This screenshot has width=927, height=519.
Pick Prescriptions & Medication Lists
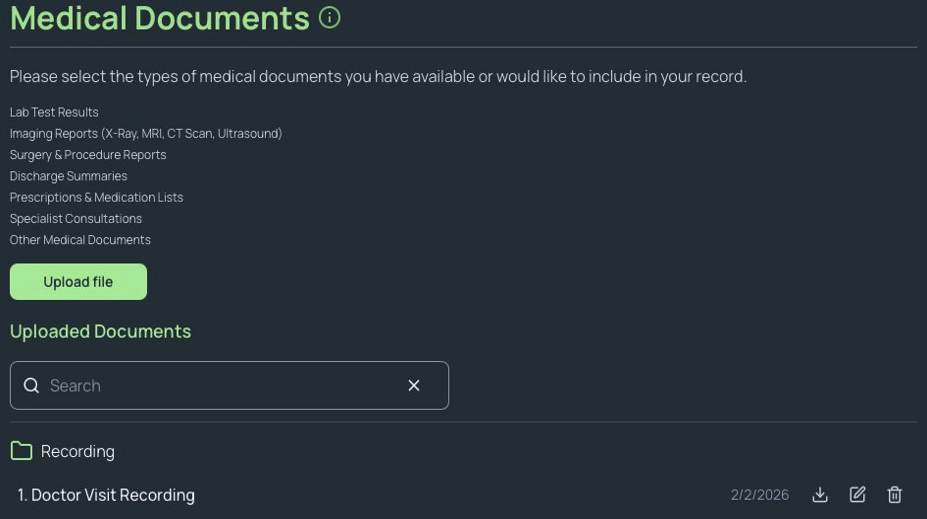pos(96,198)
